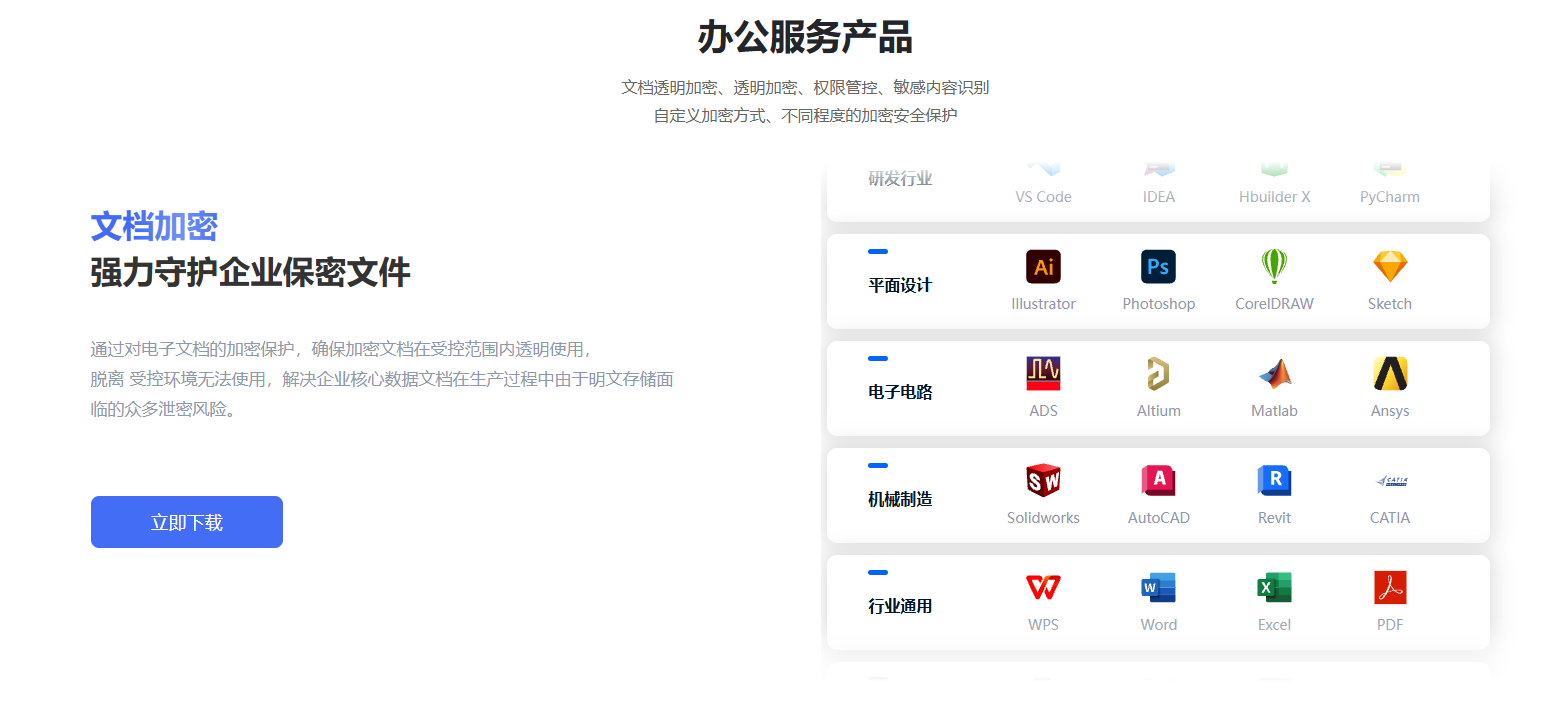
Task: Click the 立即下载 download button
Action: tap(187, 522)
